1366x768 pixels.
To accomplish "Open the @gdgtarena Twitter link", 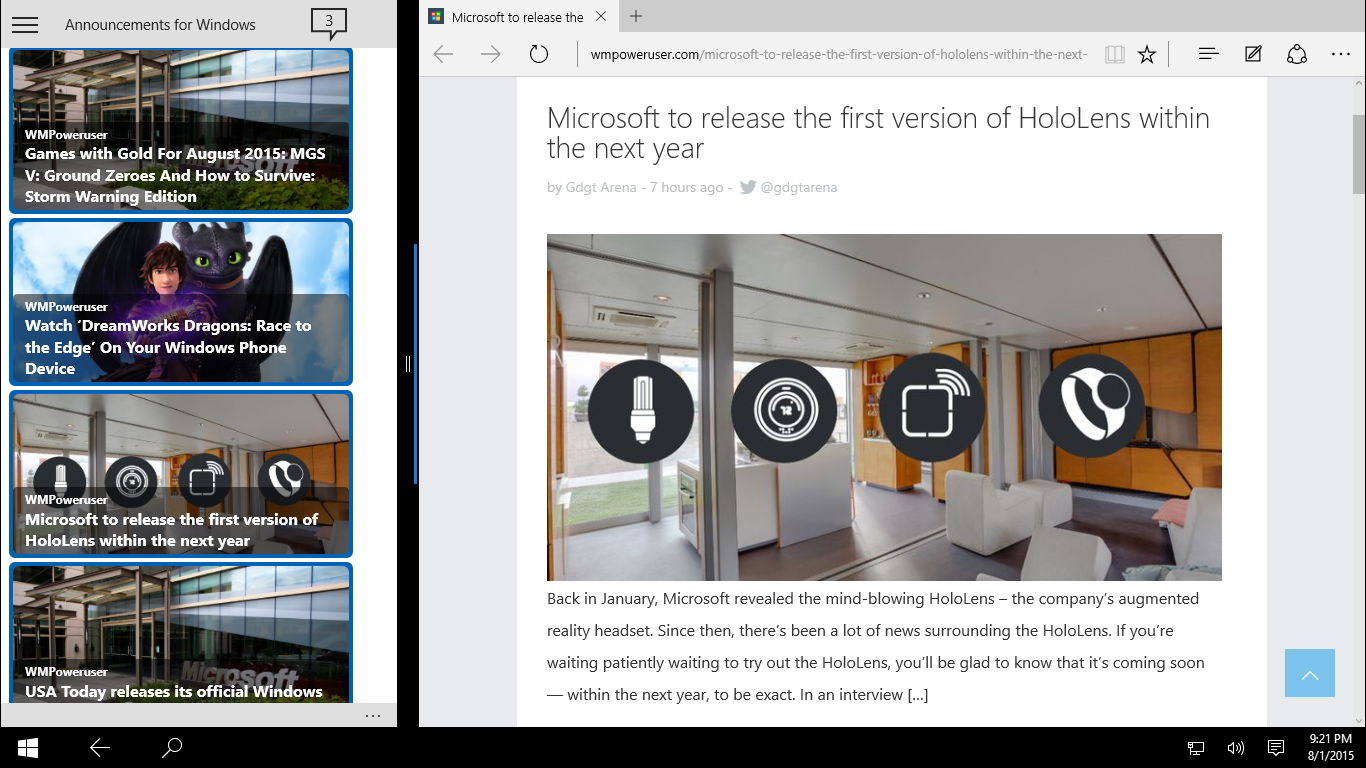I will [799, 187].
